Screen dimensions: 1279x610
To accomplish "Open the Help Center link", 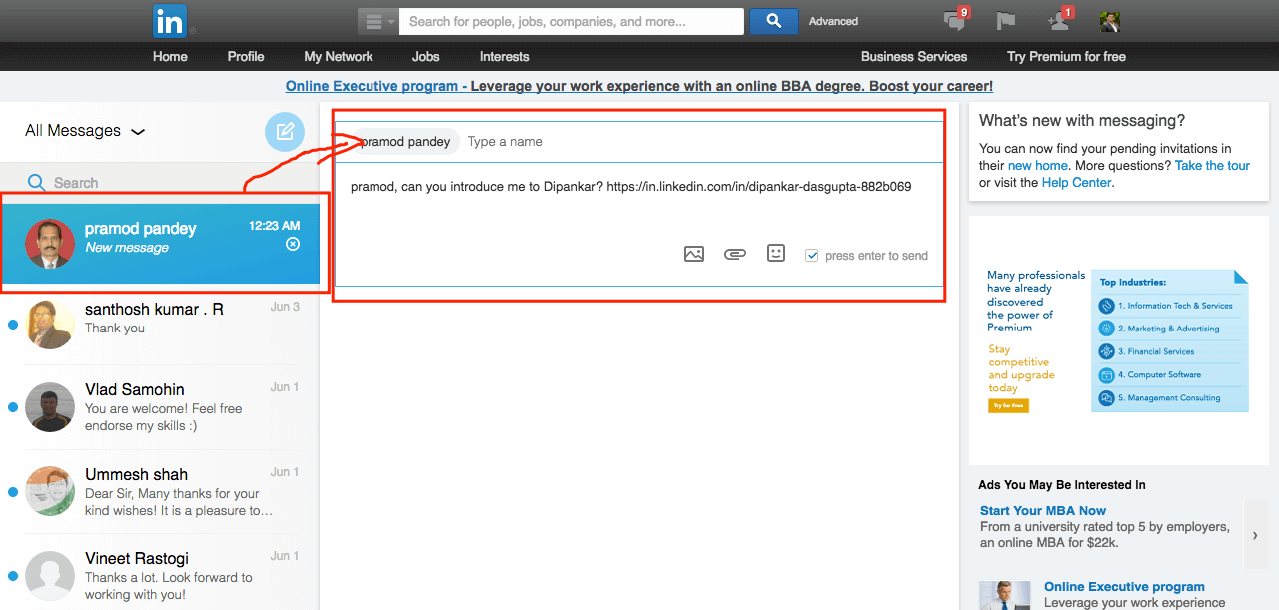I will click(x=1076, y=183).
